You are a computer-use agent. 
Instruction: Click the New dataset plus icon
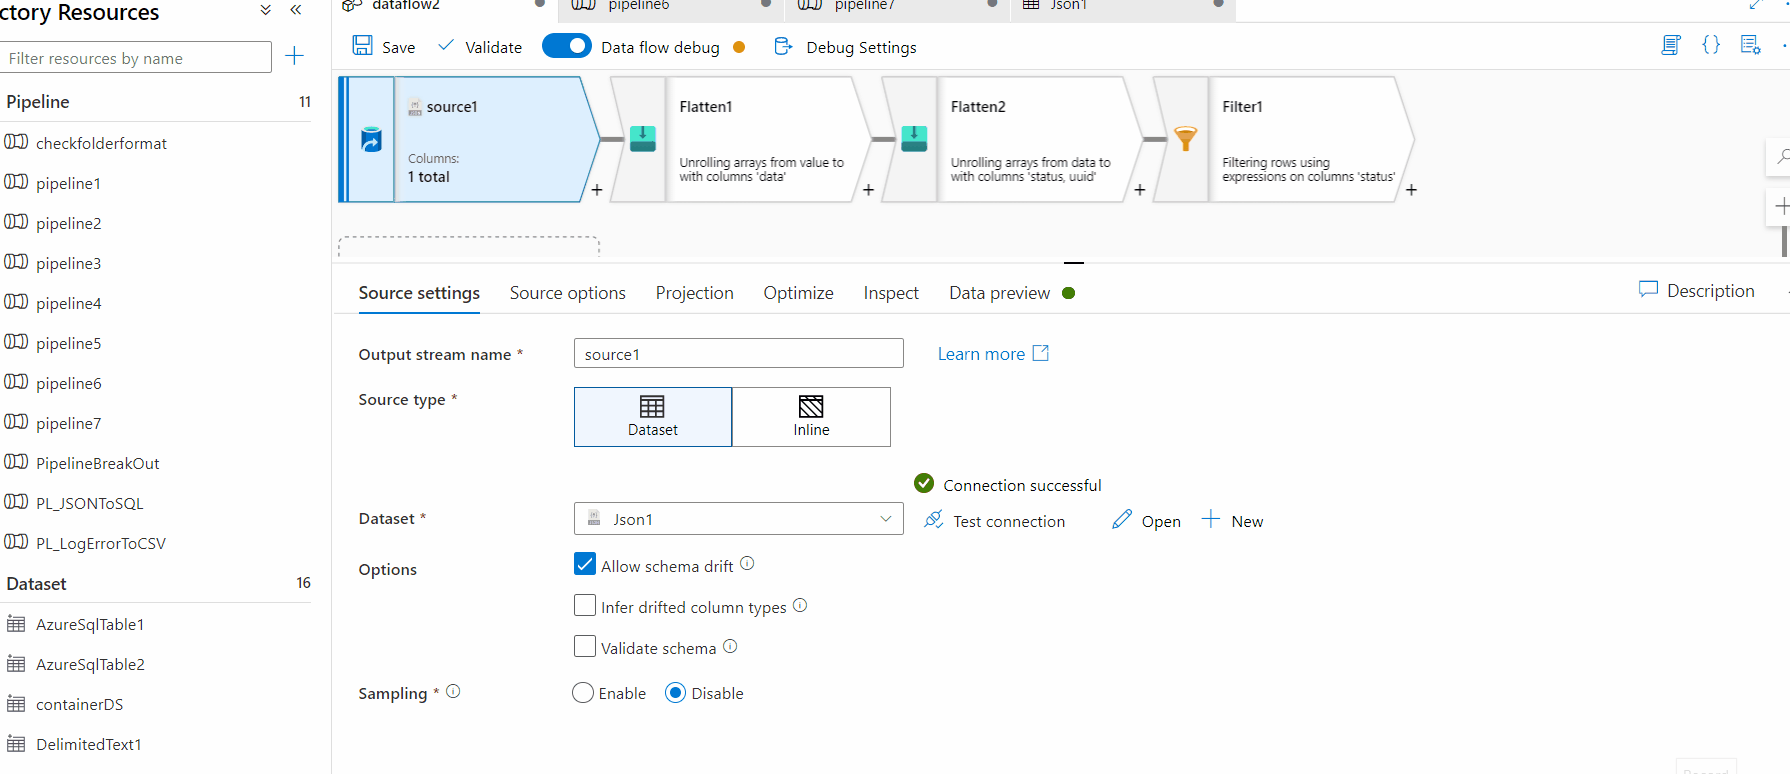click(x=1211, y=519)
